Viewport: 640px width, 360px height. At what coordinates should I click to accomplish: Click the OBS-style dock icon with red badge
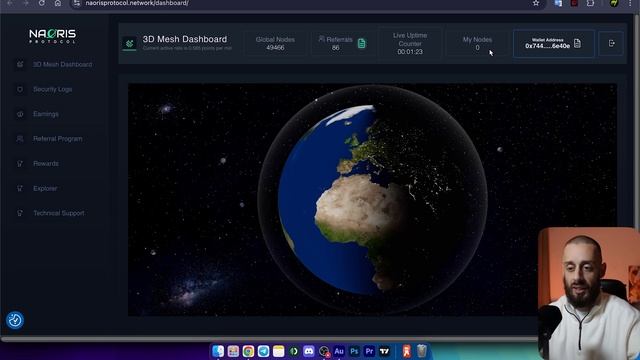tap(324, 351)
